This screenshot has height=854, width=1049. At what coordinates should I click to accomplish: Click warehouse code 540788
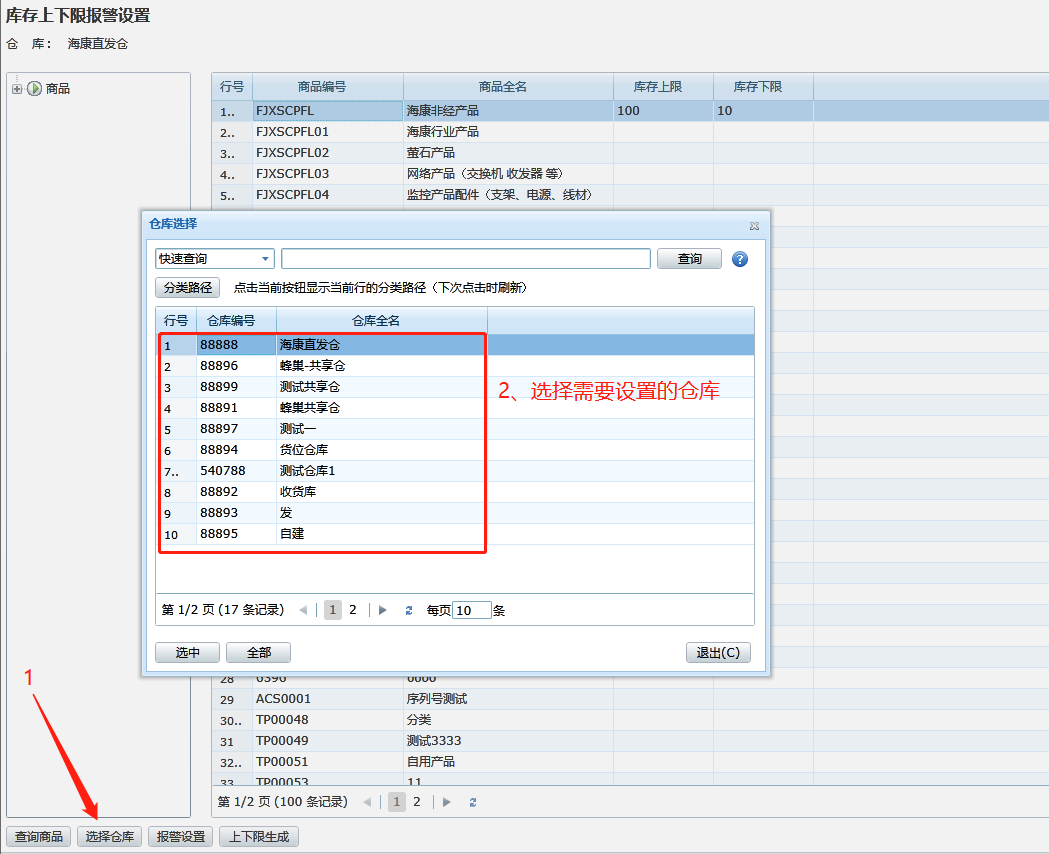(x=236, y=471)
